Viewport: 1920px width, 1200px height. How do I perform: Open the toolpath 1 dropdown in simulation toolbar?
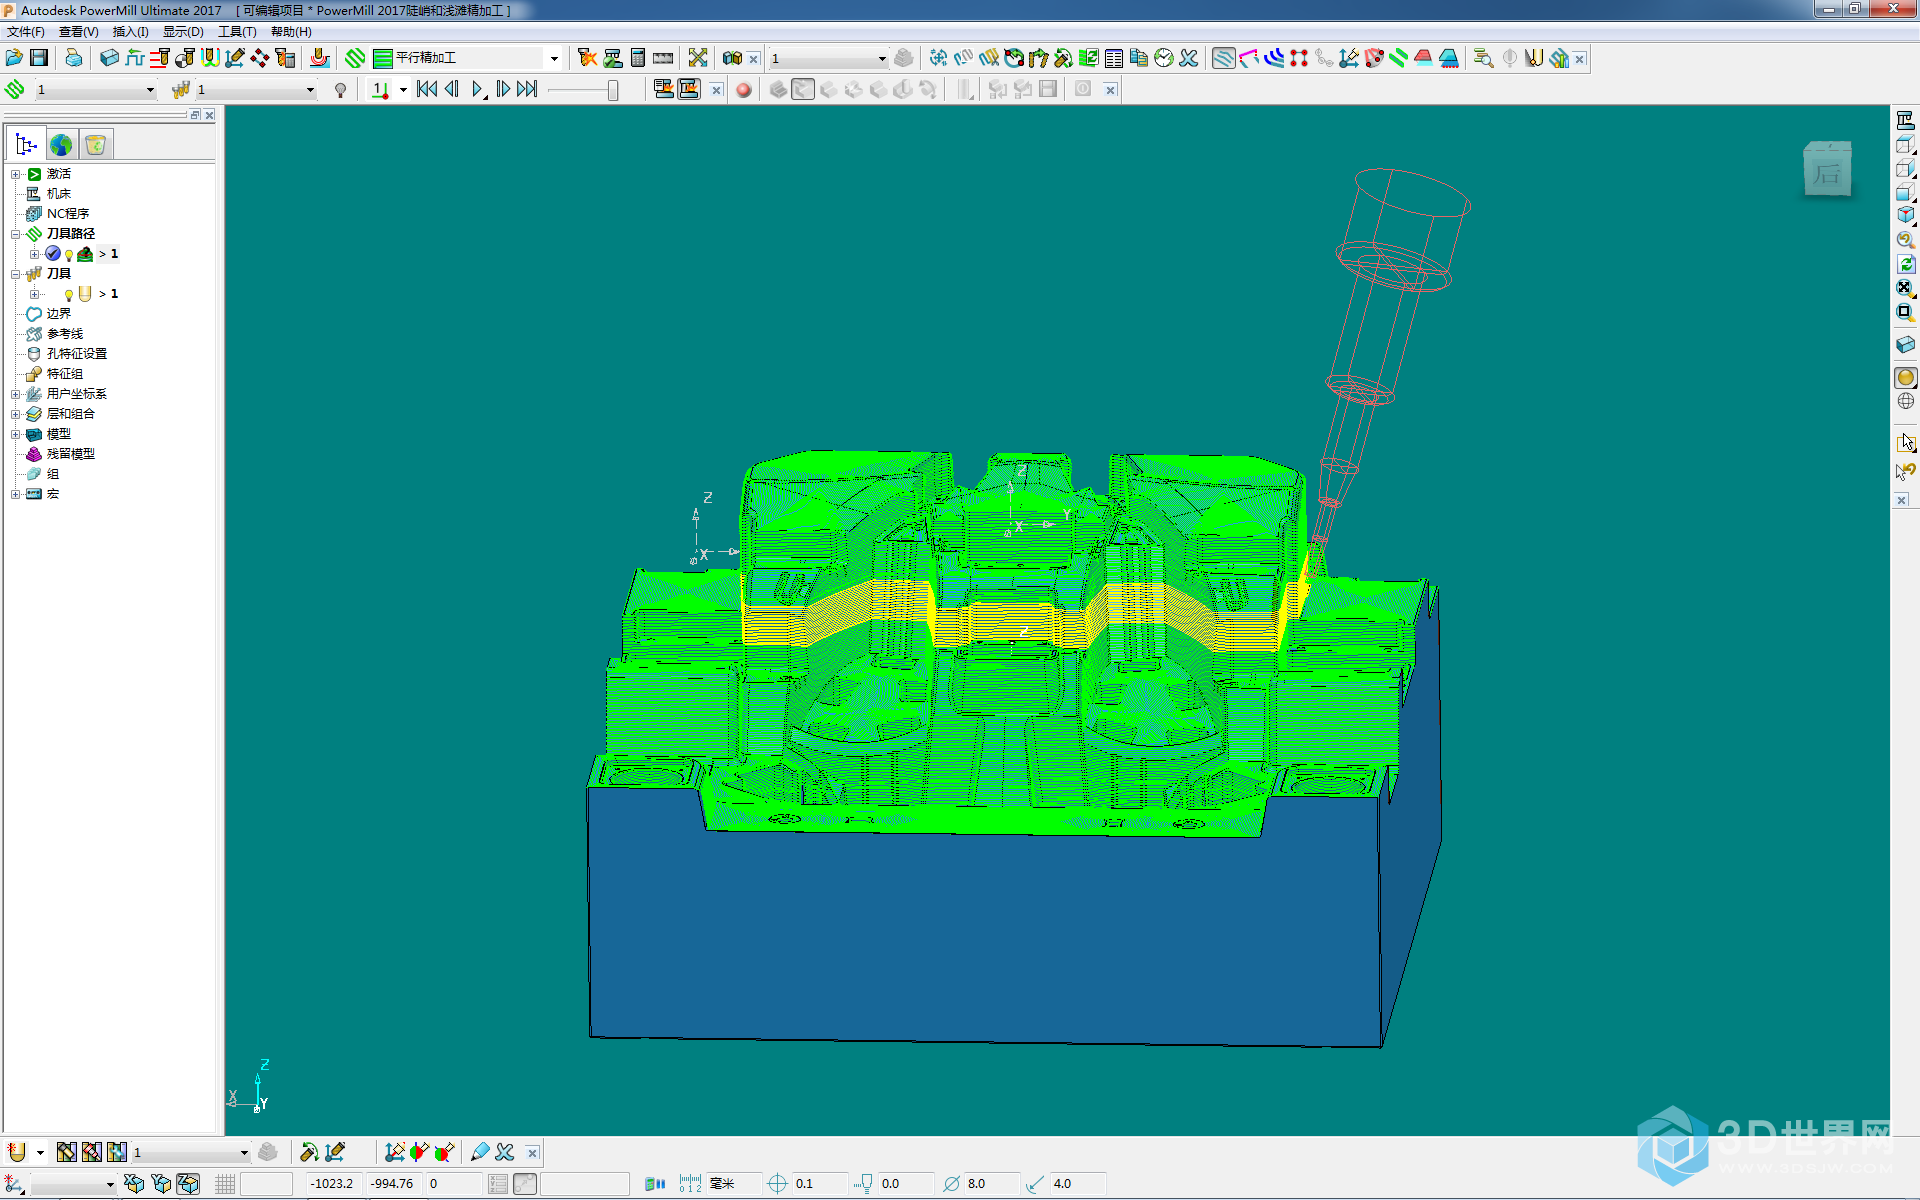[x=150, y=90]
